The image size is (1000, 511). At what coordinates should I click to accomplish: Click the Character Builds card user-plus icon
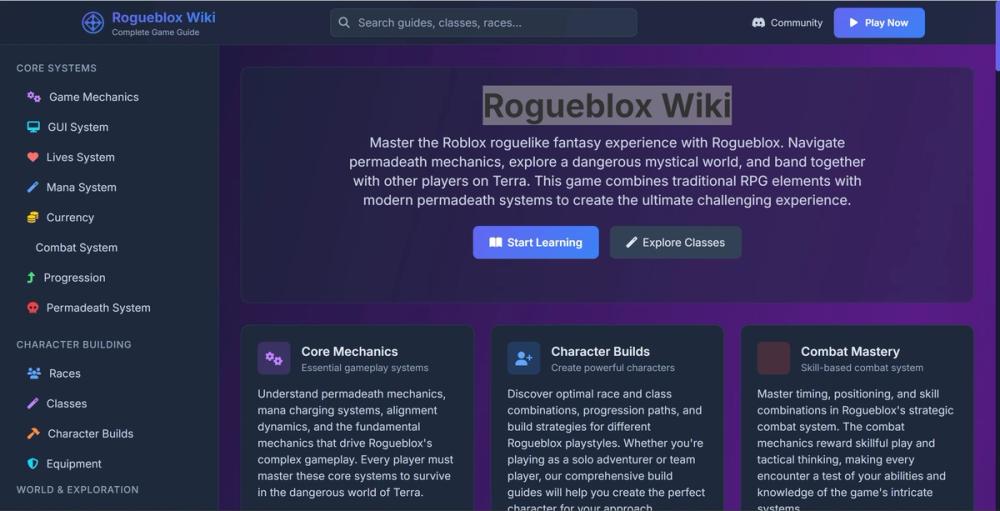click(x=524, y=359)
